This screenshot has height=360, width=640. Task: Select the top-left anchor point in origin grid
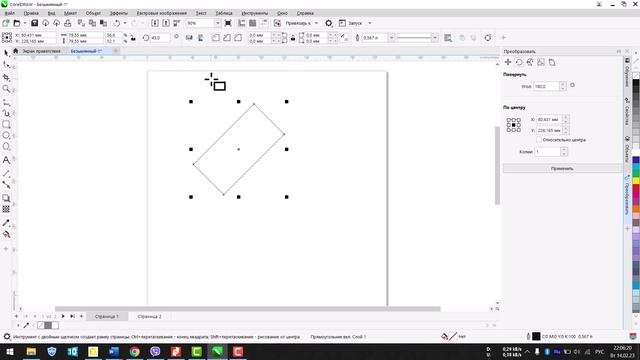(x=509, y=120)
